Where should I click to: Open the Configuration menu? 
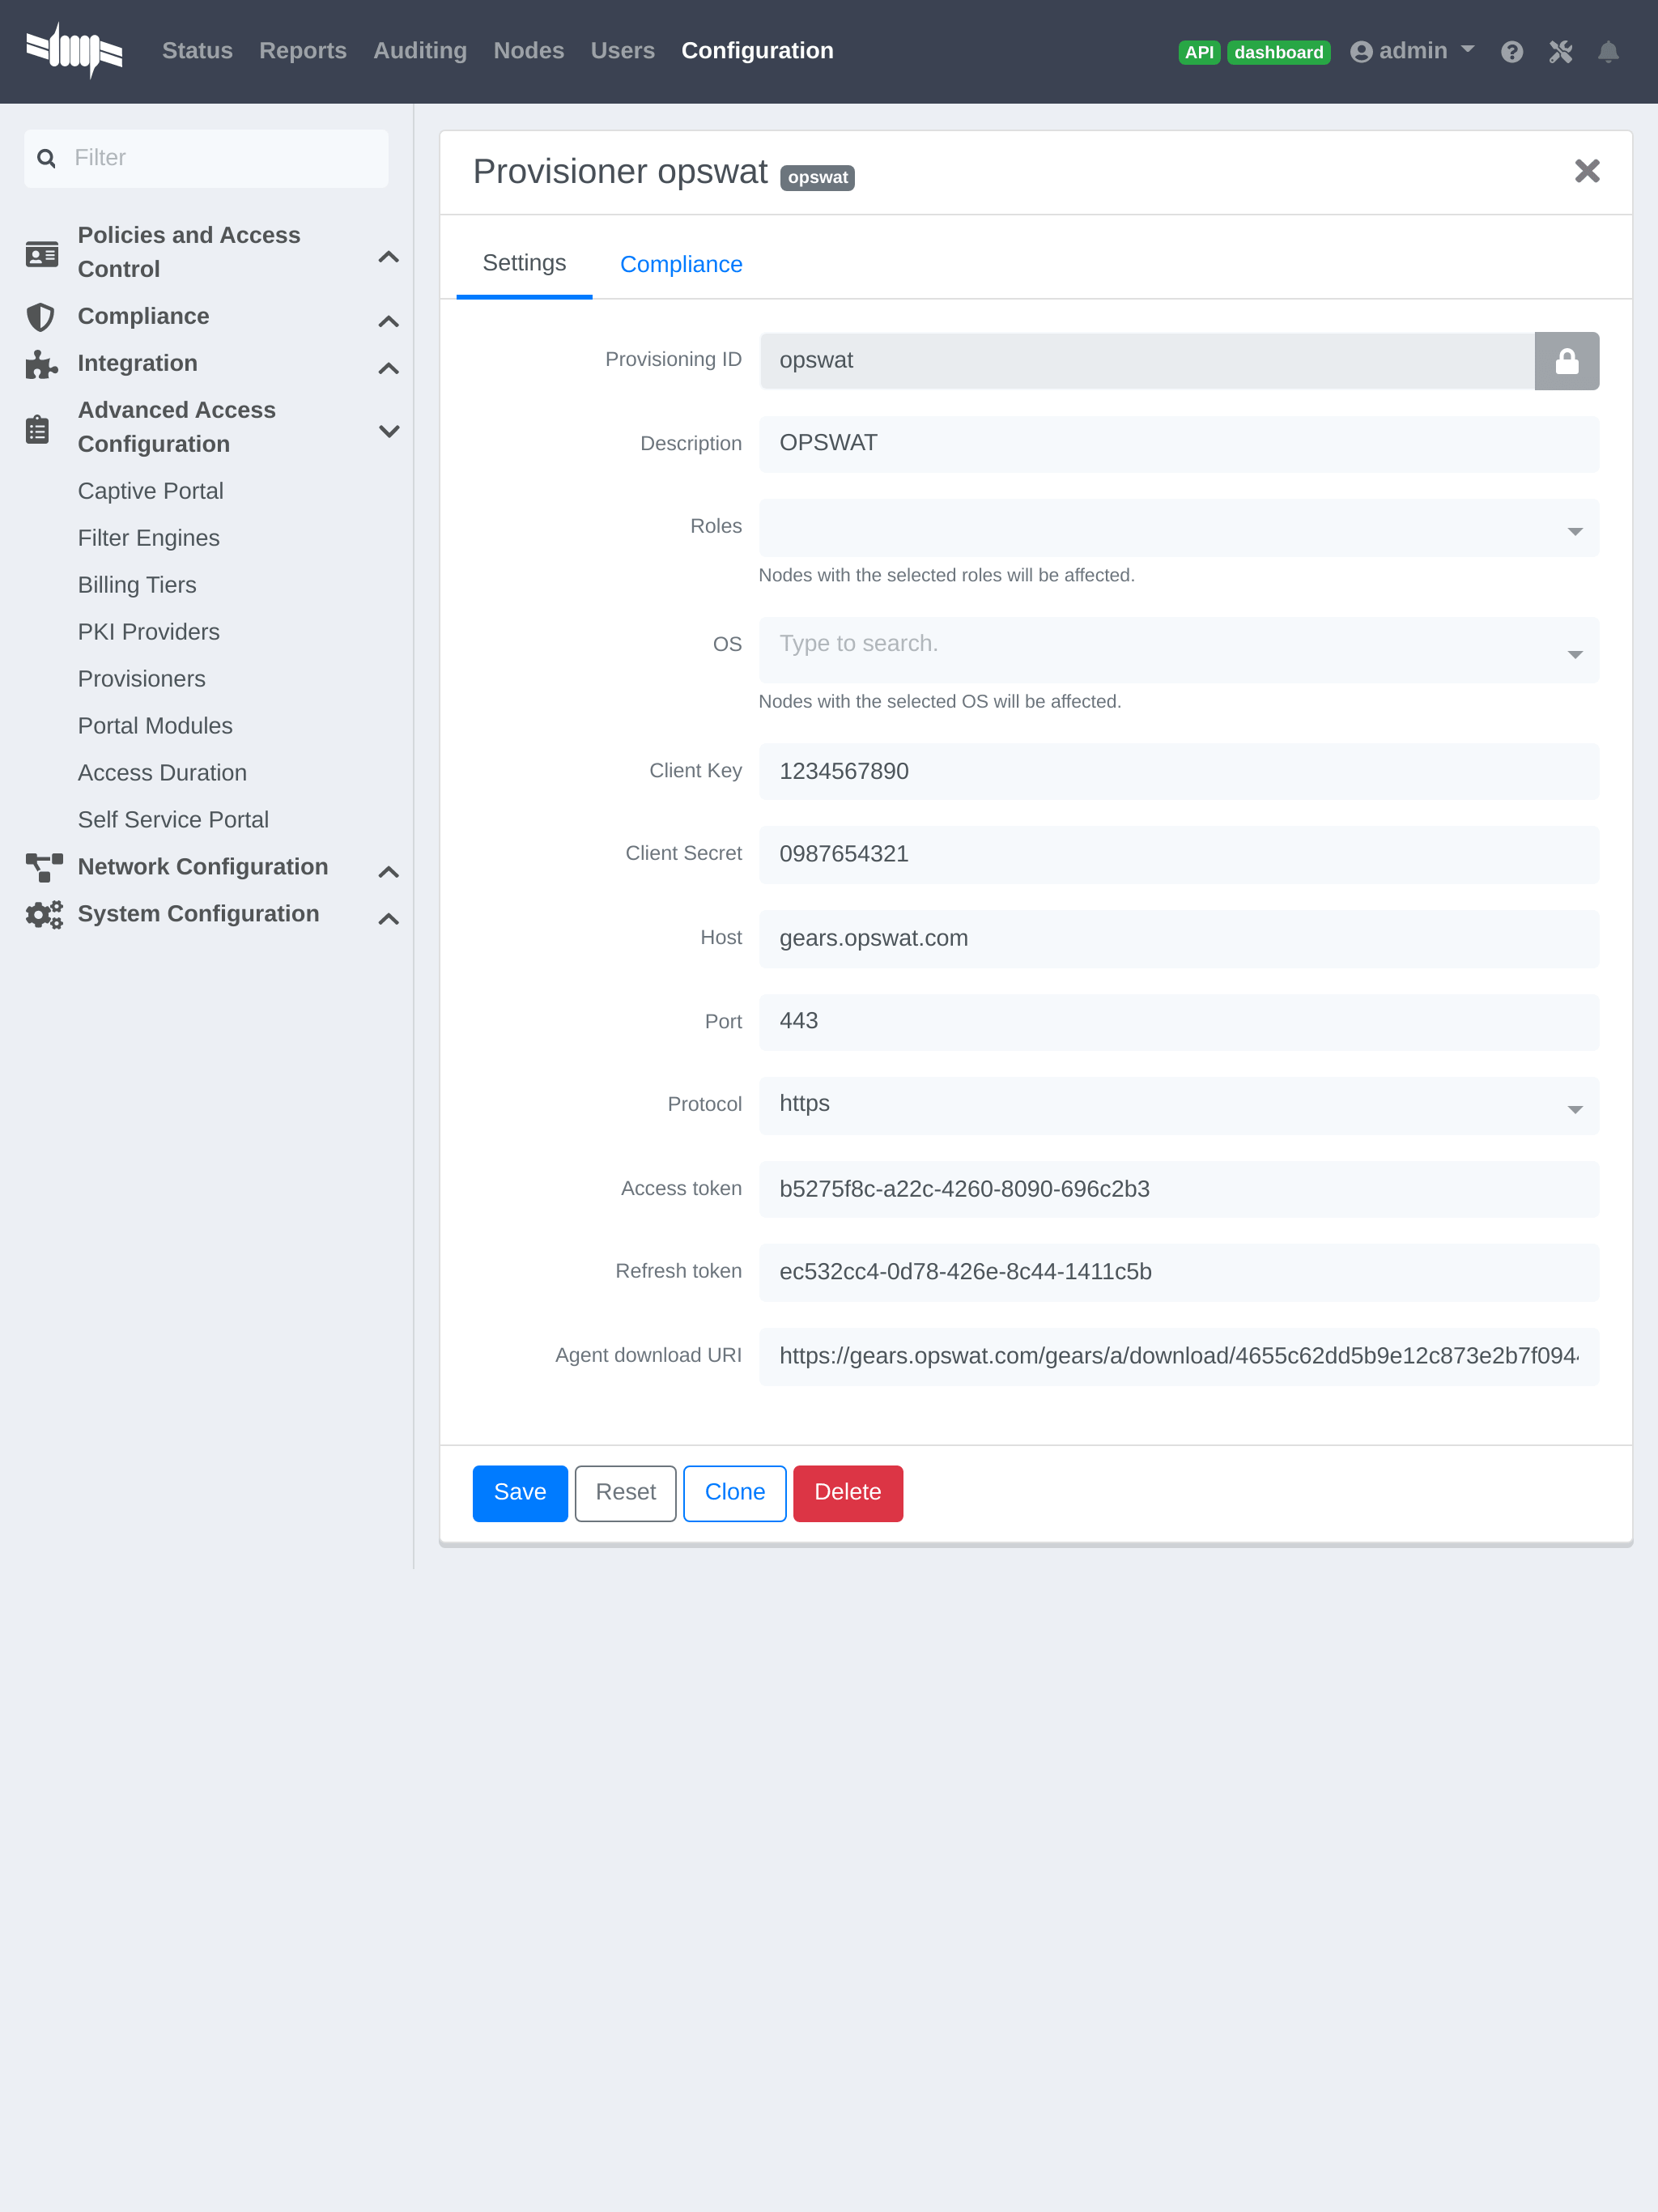point(757,51)
